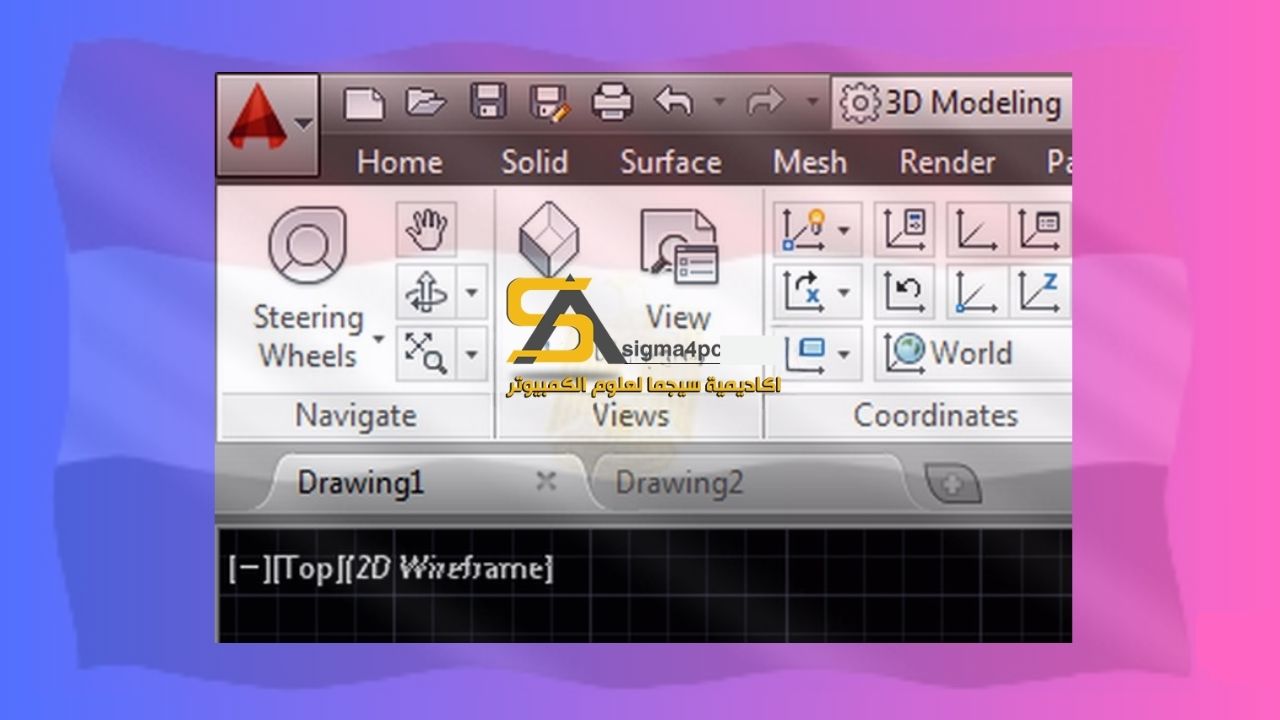Image resolution: width=1280 pixels, height=720 pixels.
Task: Click the plain UCS icon in top row
Action: pos(977,230)
